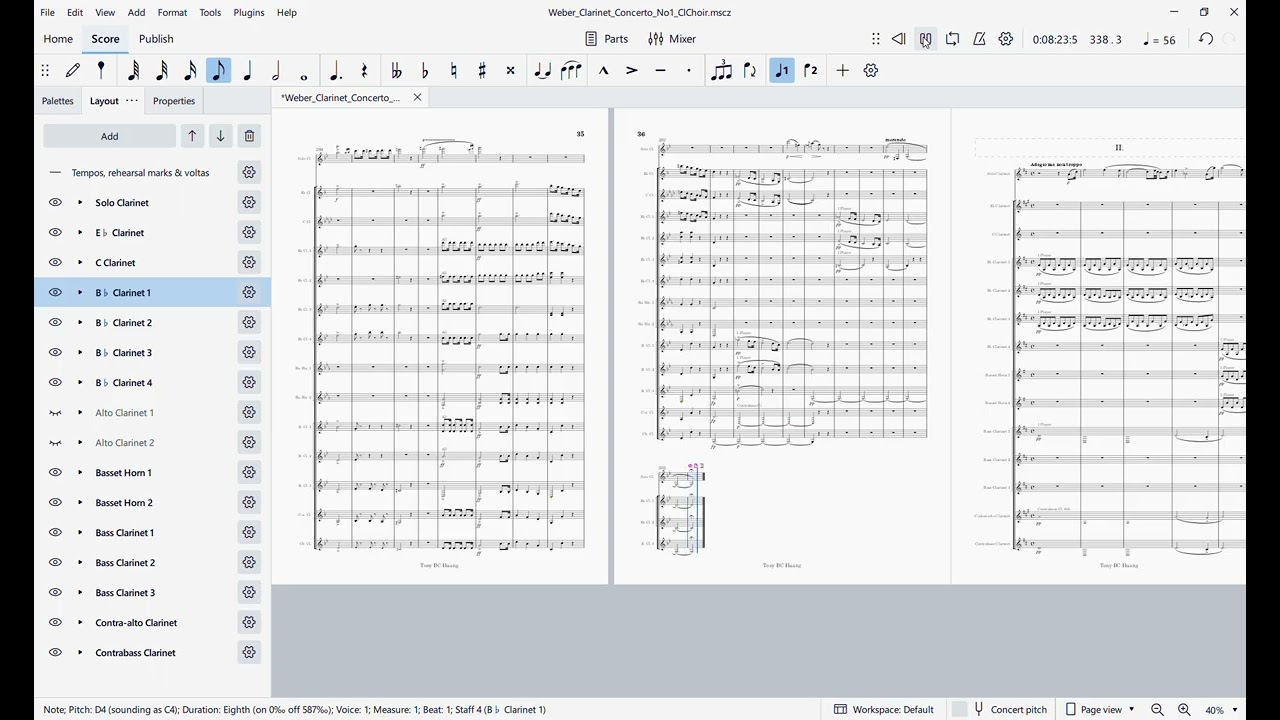Add a slur
The height and width of the screenshot is (720, 1280).
[x=571, y=70]
